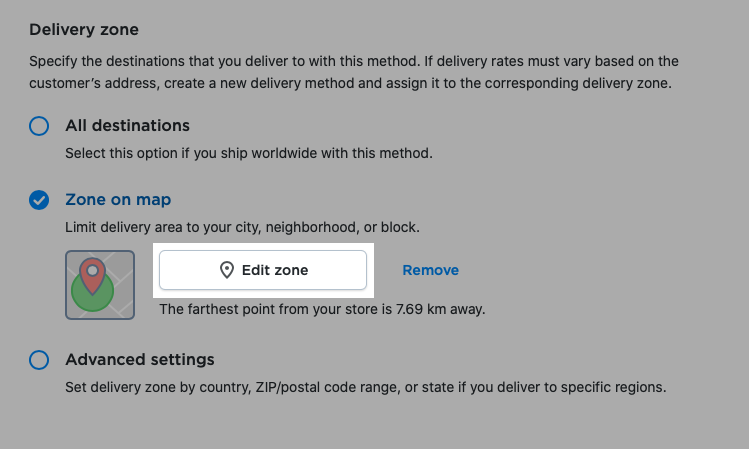Click the Remove link
Screen dimensions: 749x449
pyautogui.click(x=430, y=270)
